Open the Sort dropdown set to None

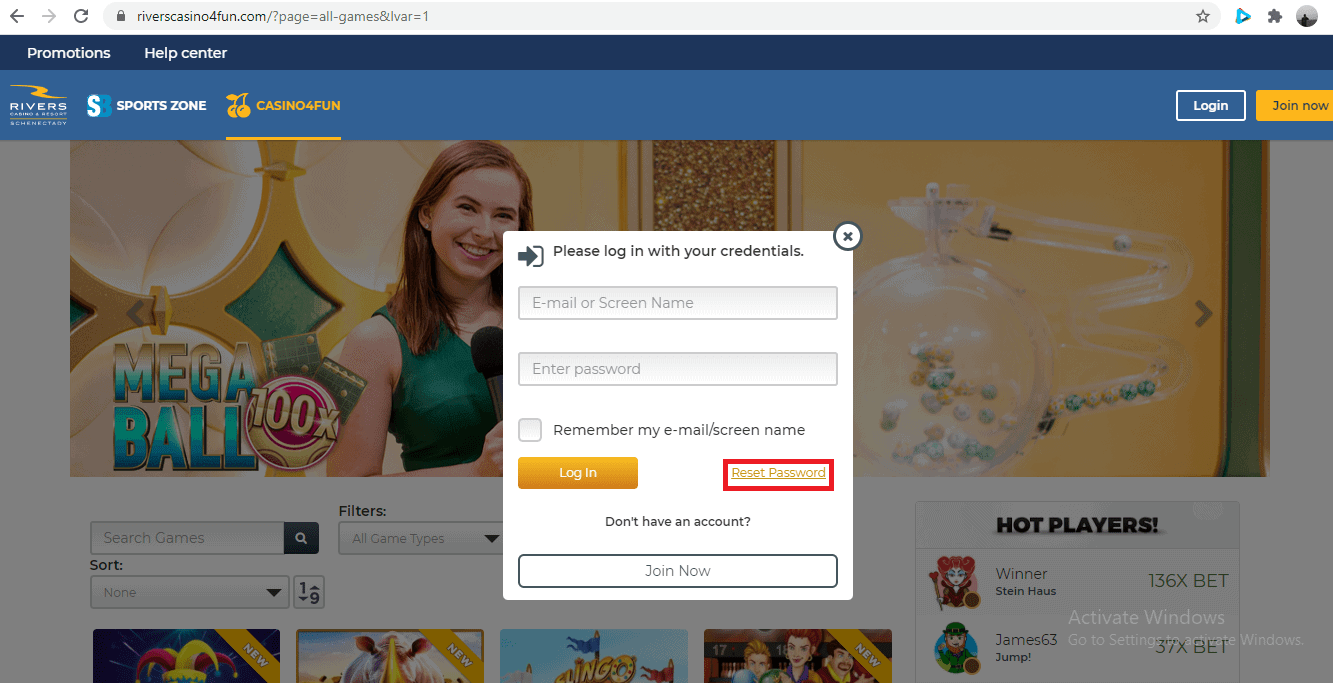(x=189, y=591)
